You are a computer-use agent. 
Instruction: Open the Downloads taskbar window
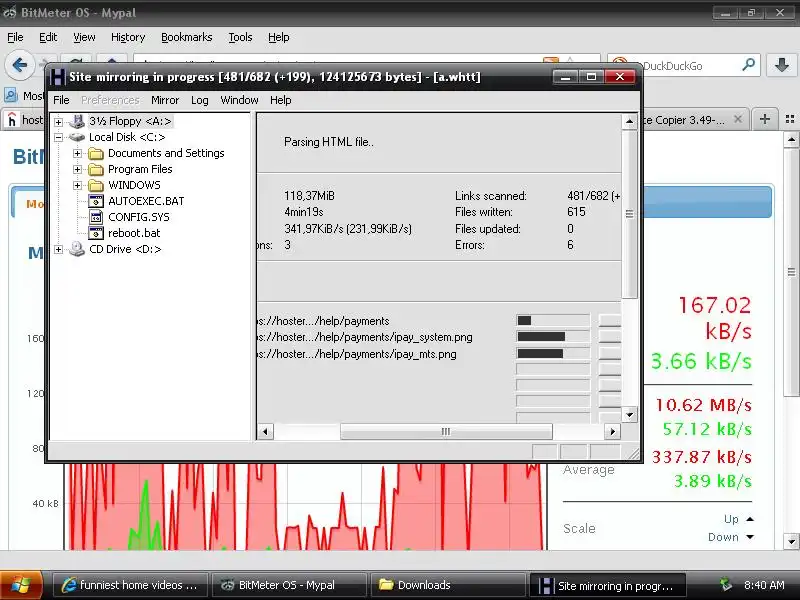(x=448, y=585)
